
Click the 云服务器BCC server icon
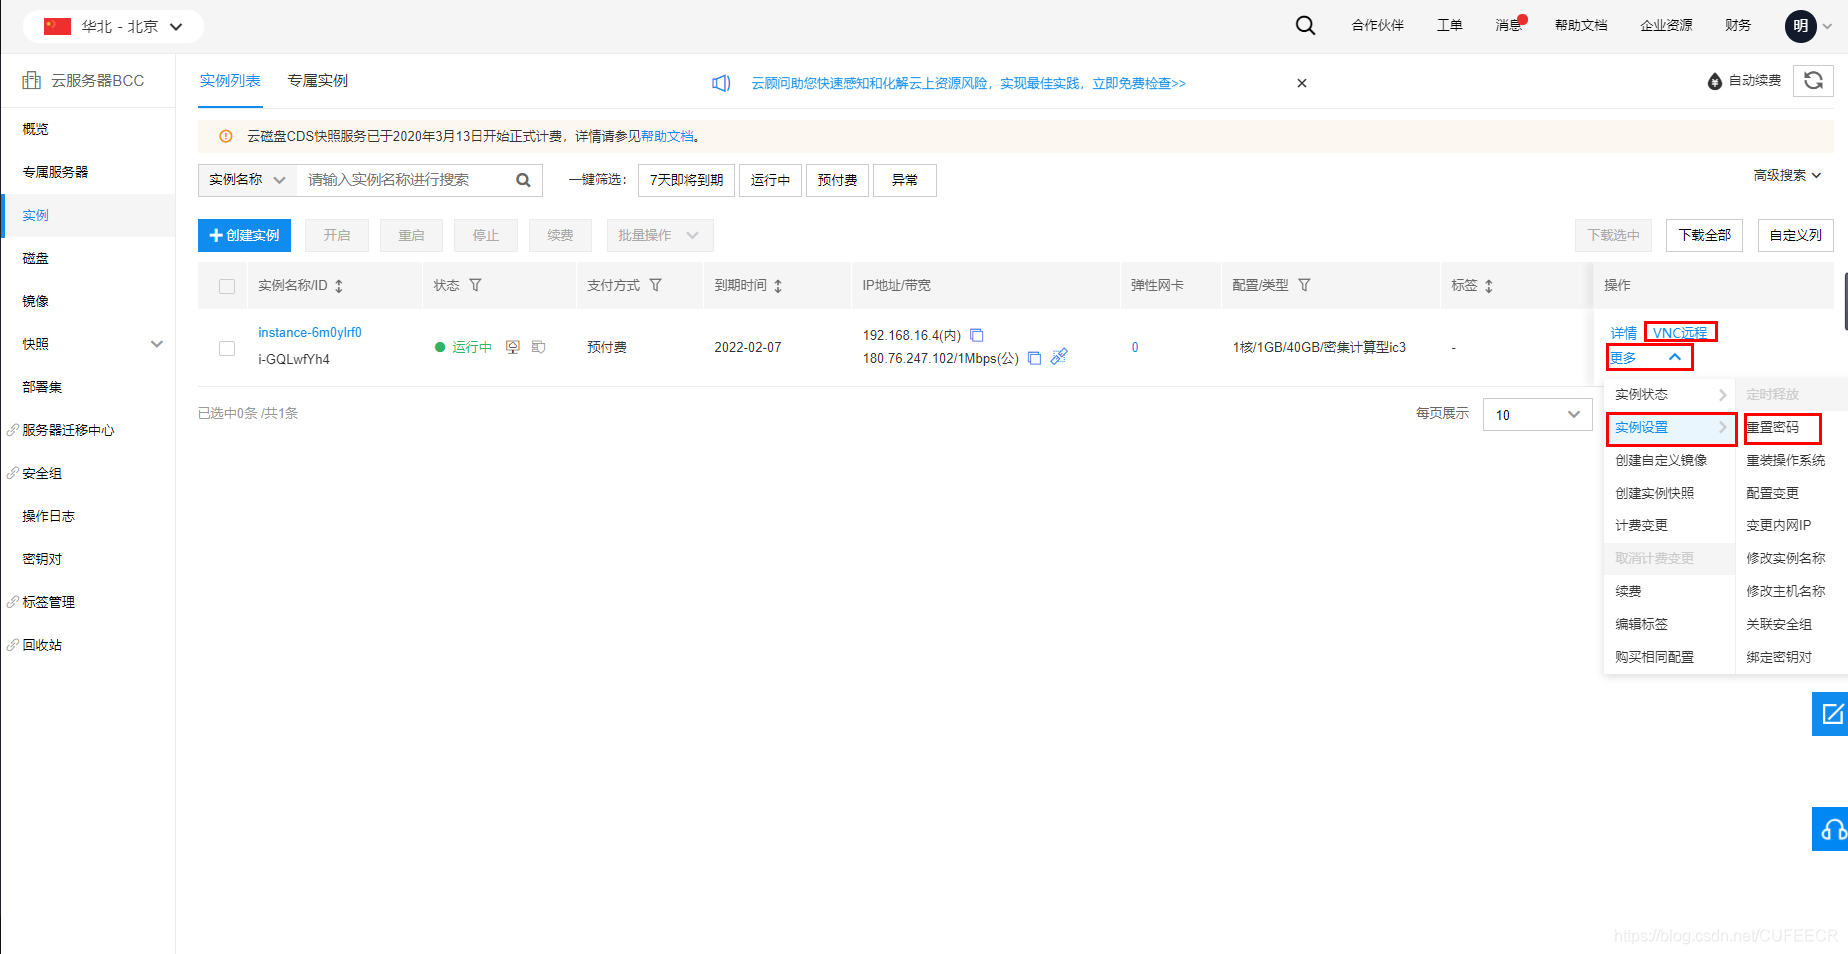pyautogui.click(x=32, y=80)
